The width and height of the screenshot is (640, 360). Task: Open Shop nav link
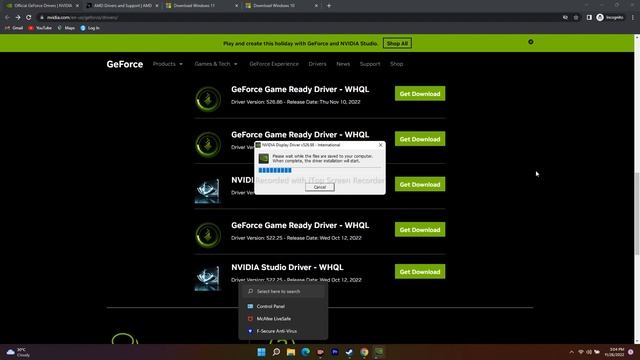(396, 64)
